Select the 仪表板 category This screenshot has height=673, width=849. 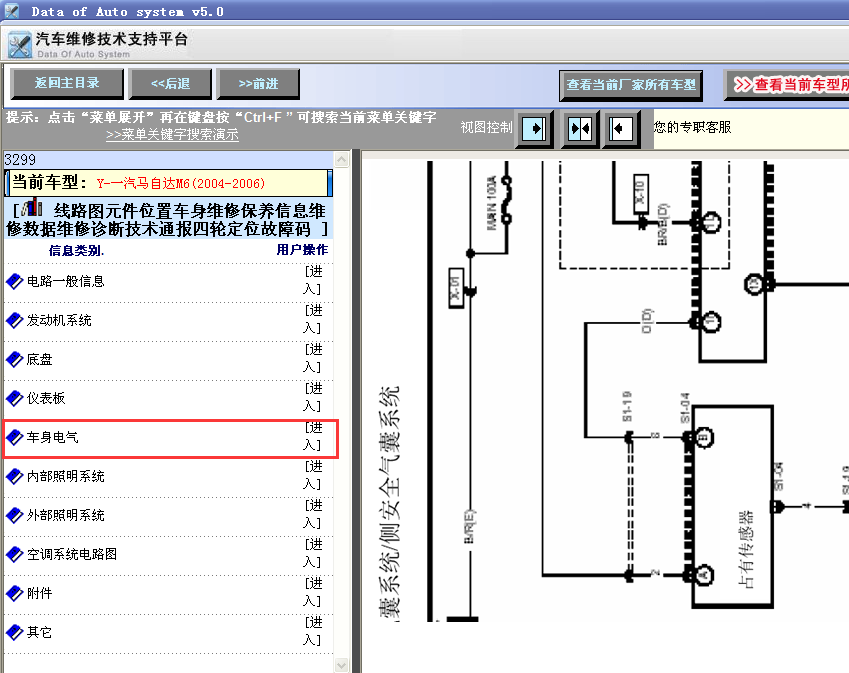pyautogui.click(x=46, y=398)
